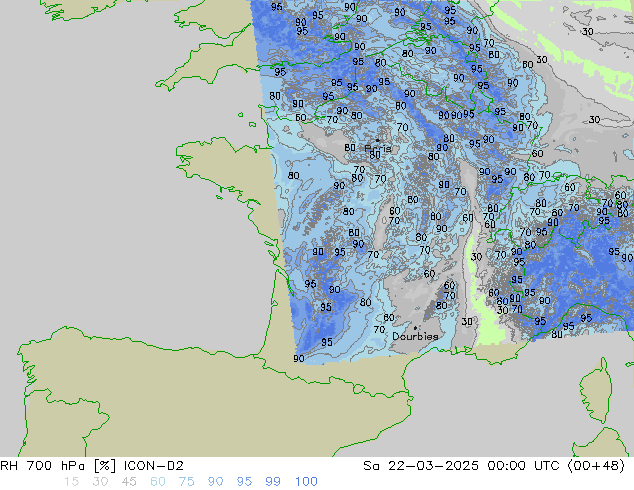This screenshot has width=634, height=490.
Task: Select the Dourbies city label
Action: pyautogui.click(x=415, y=337)
